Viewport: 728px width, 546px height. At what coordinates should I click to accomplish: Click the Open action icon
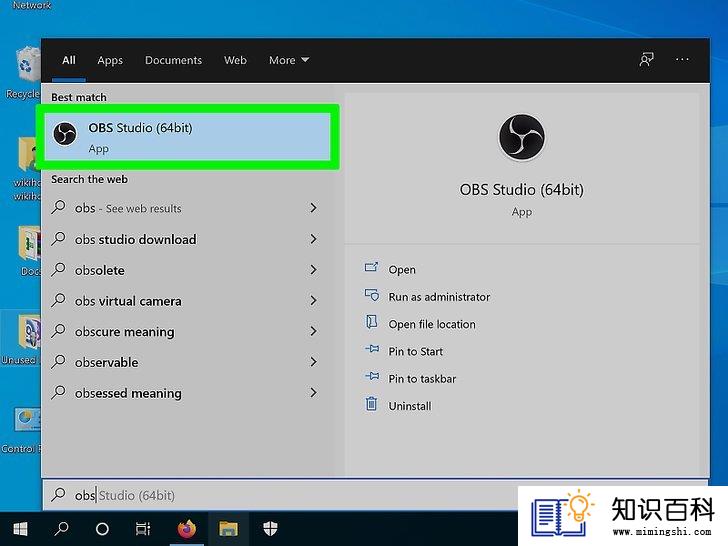tap(371, 267)
